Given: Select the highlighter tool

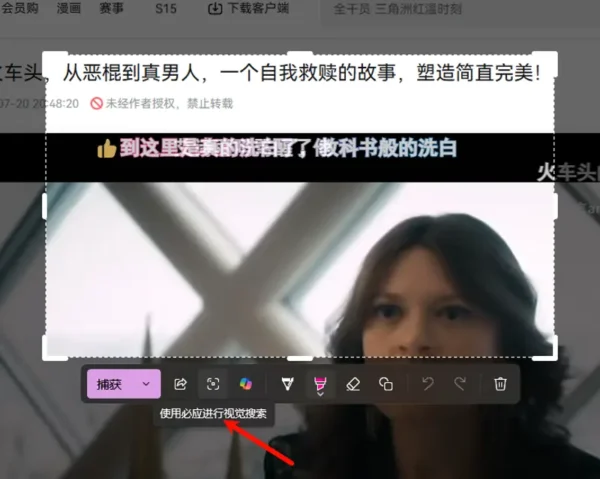Looking at the screenshot, I should [320, 384].
